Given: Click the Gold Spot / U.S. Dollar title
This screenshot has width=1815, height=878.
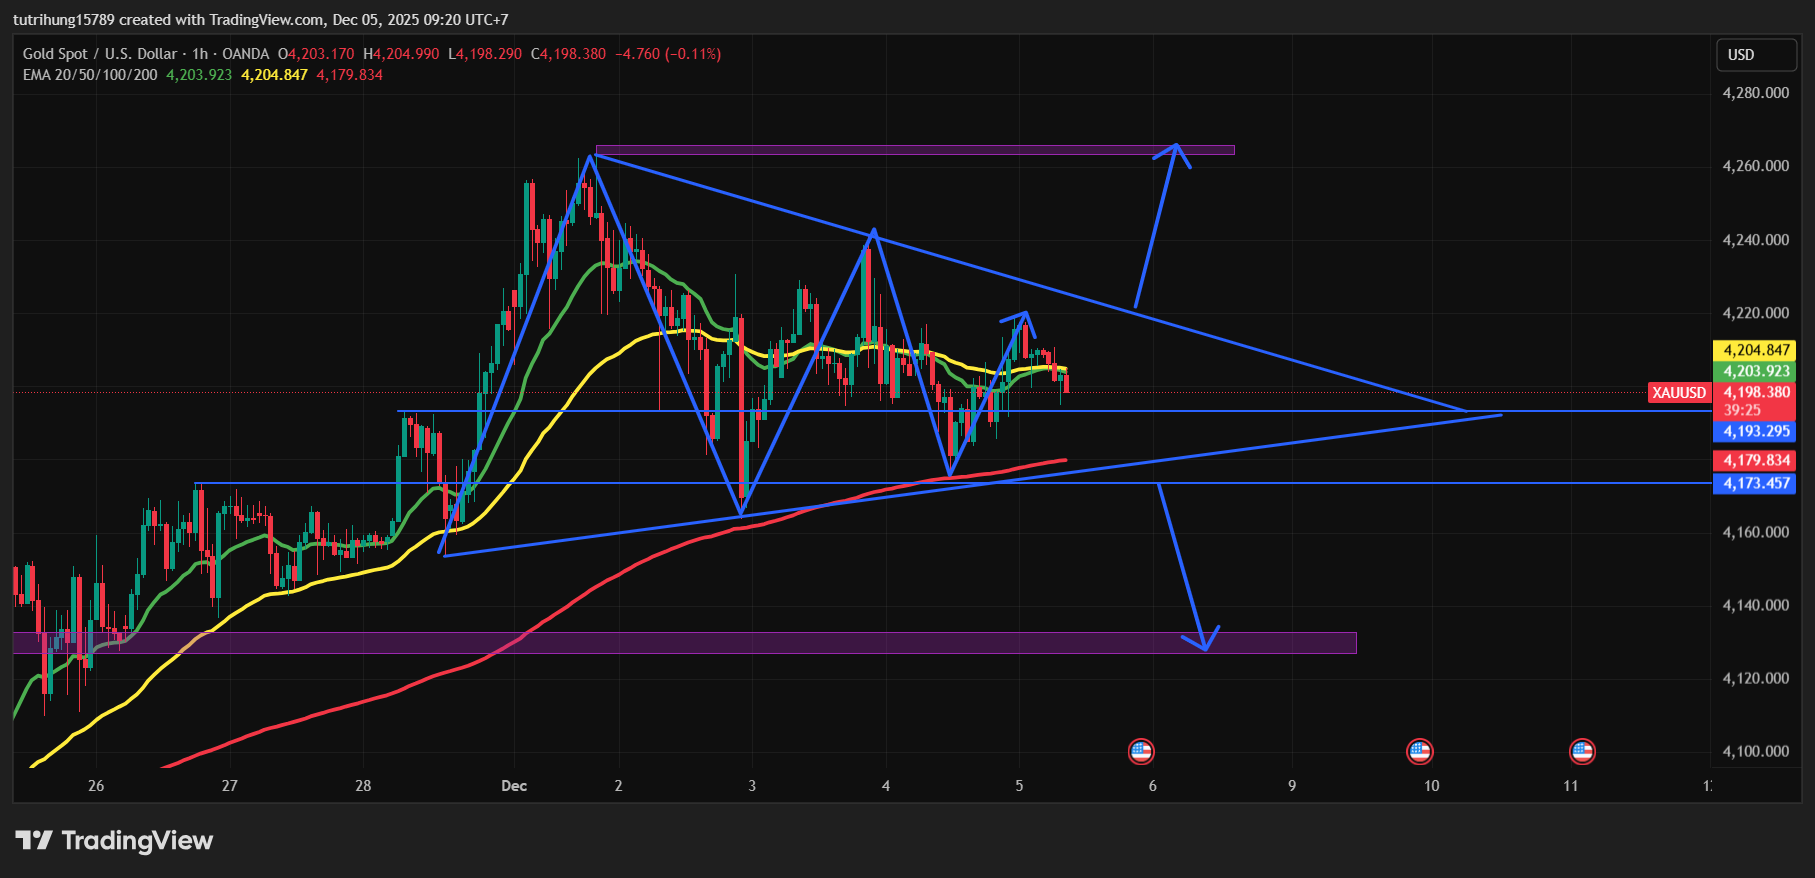Looking at the screenshot, I should tap(100, 54).
